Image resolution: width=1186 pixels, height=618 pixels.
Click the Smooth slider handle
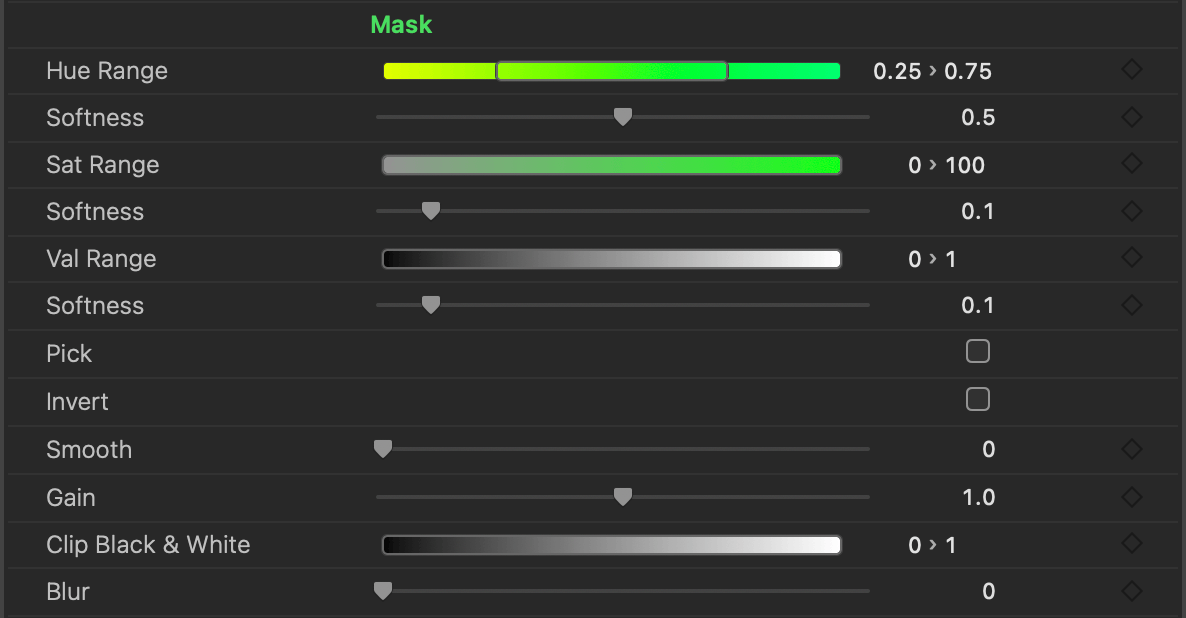click(x=382, y=449)
